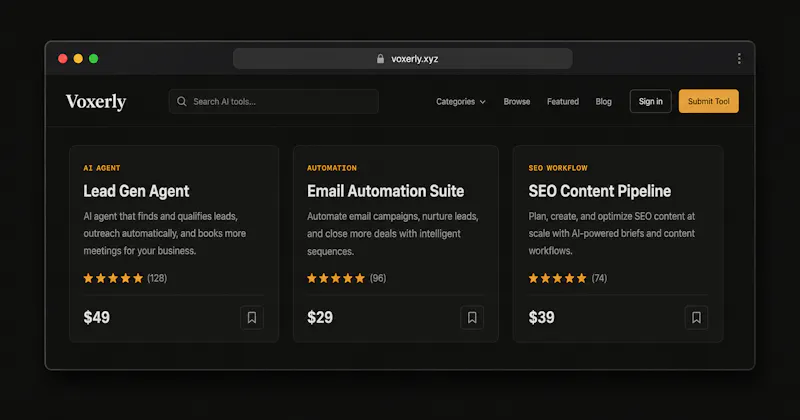The height and width of the screenshot is (420, 800).
Task: Click the Submit Tool button
Action: [709, 101]
